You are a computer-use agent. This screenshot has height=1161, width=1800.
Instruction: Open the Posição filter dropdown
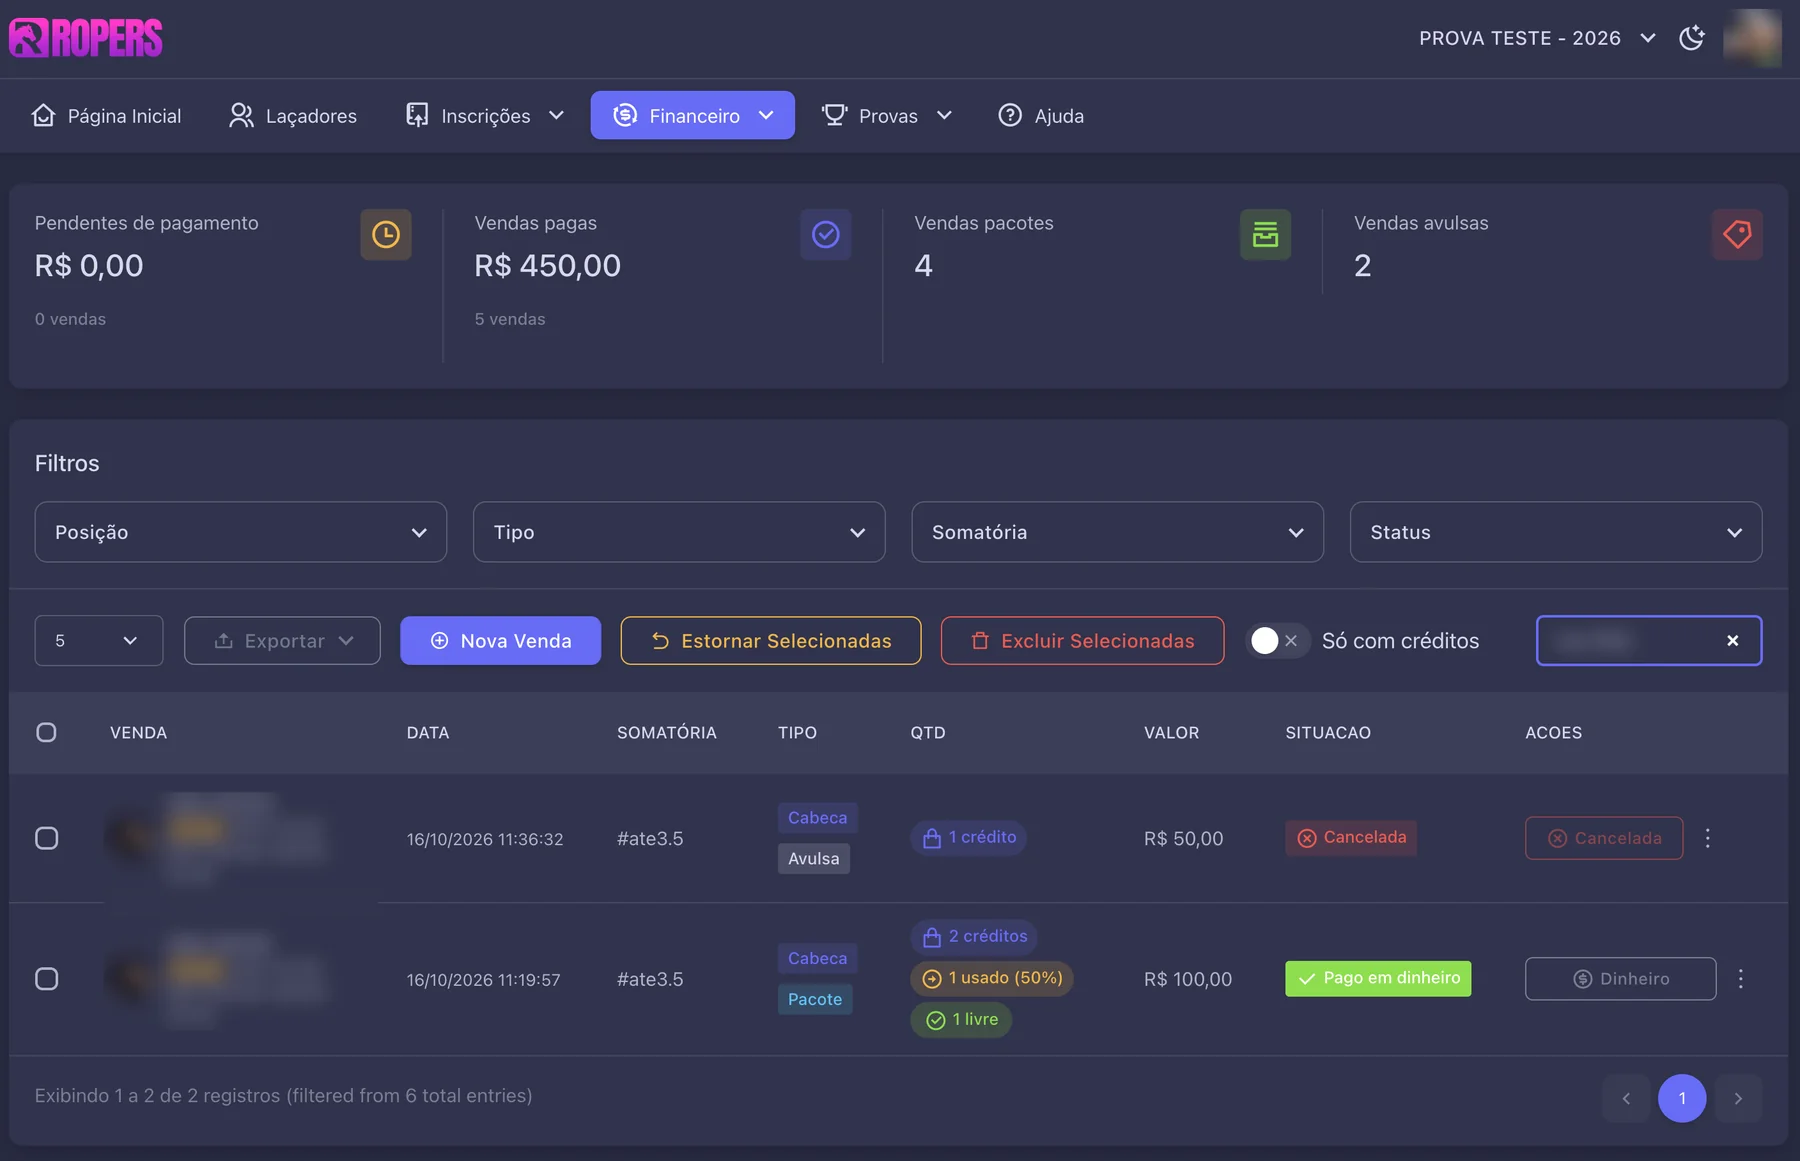click(x=241, y=532)
